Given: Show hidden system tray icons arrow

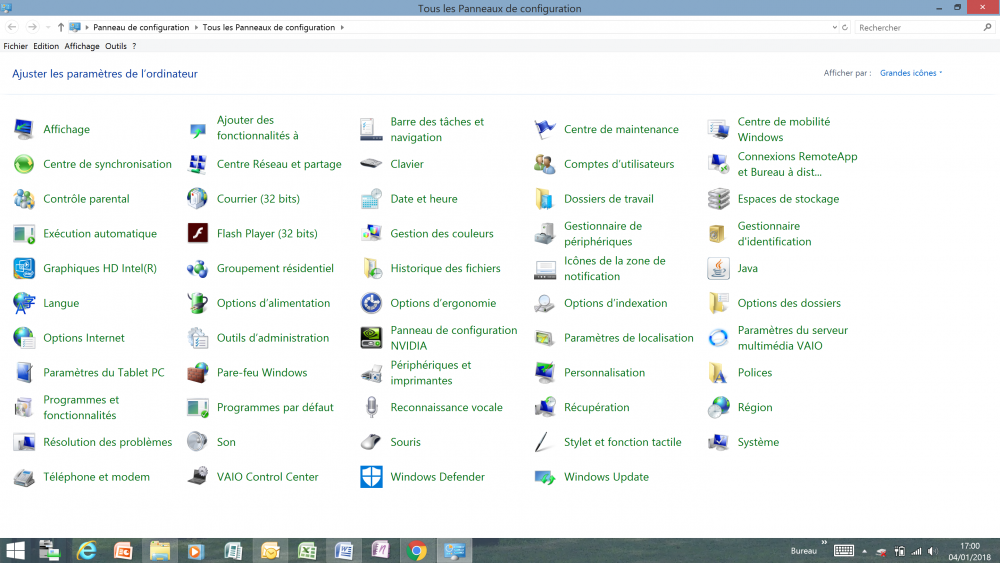Looking at the screenshot, I should pyautogui.click(x=864, y=551).
